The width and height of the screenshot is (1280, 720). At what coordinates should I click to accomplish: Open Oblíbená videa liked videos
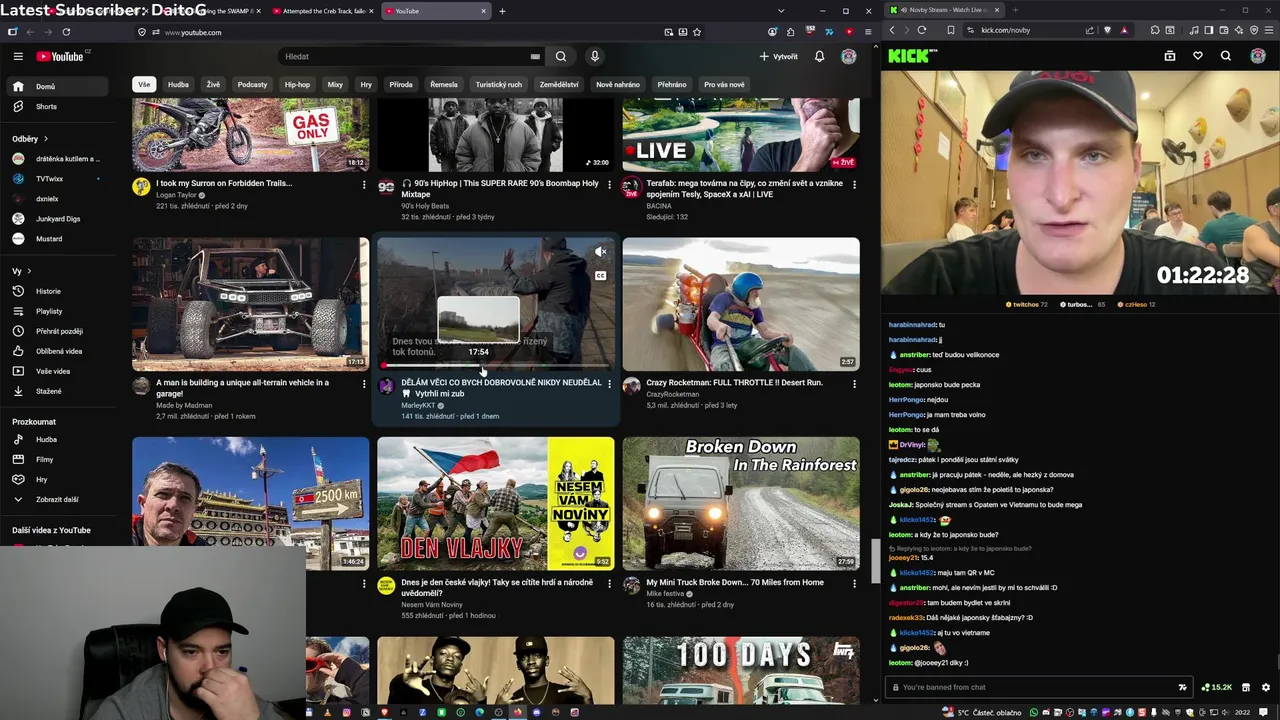pyautogui.click(x=58, y=351)
